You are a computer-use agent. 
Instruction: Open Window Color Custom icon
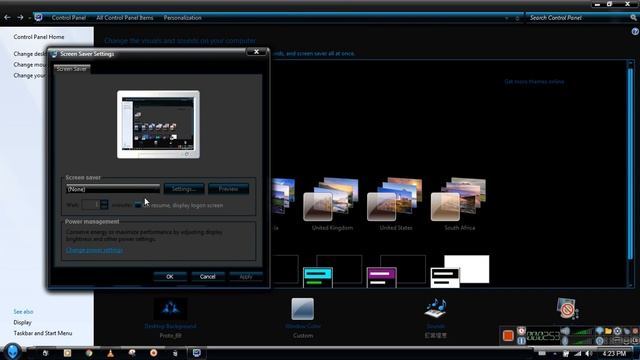pos(303,309)
